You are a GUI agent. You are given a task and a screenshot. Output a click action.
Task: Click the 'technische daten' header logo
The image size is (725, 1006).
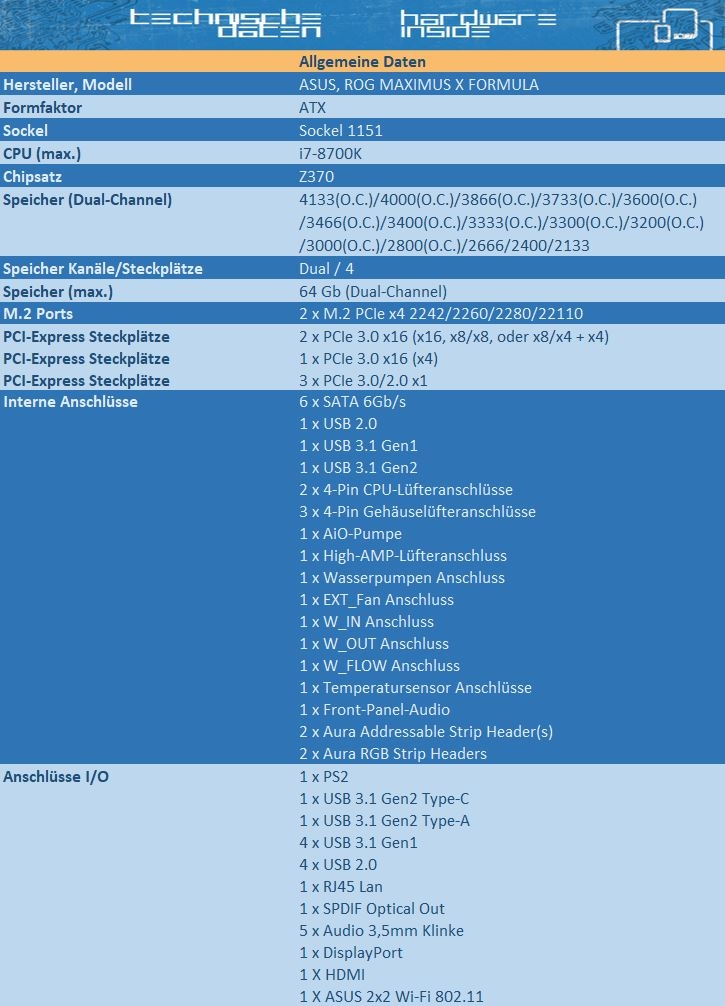tap(225, 23)
